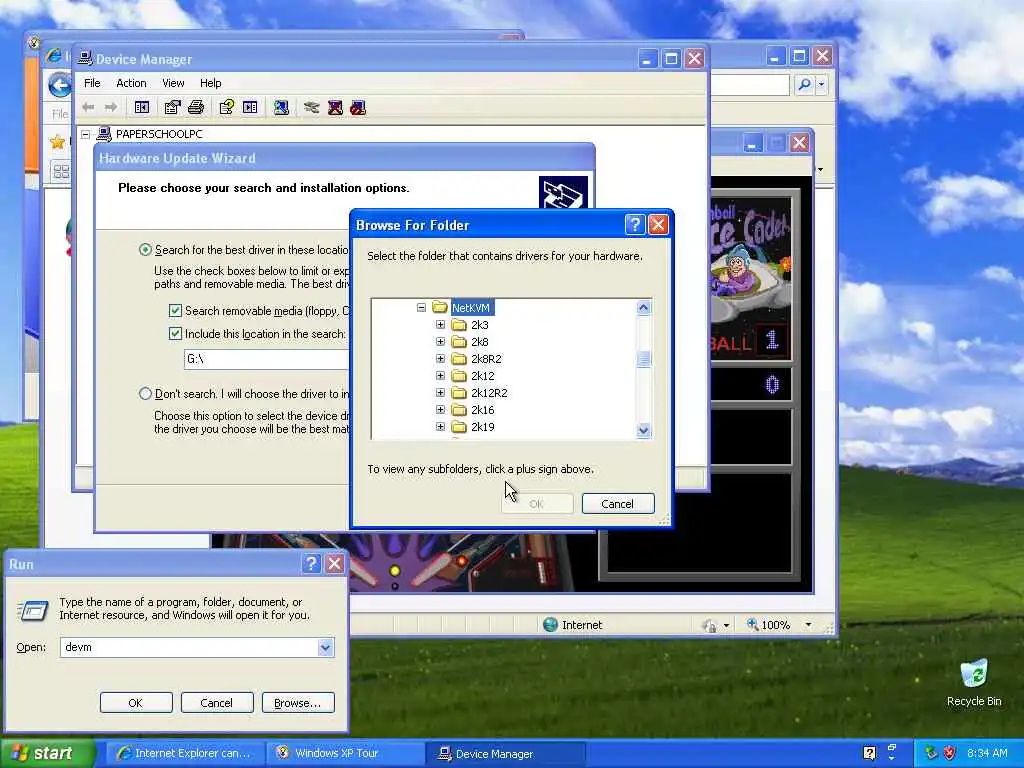Expand the 2k8R2 folder
This screenshot has width=1024, height=768.
pyautogui.click(x=440, y=359)
